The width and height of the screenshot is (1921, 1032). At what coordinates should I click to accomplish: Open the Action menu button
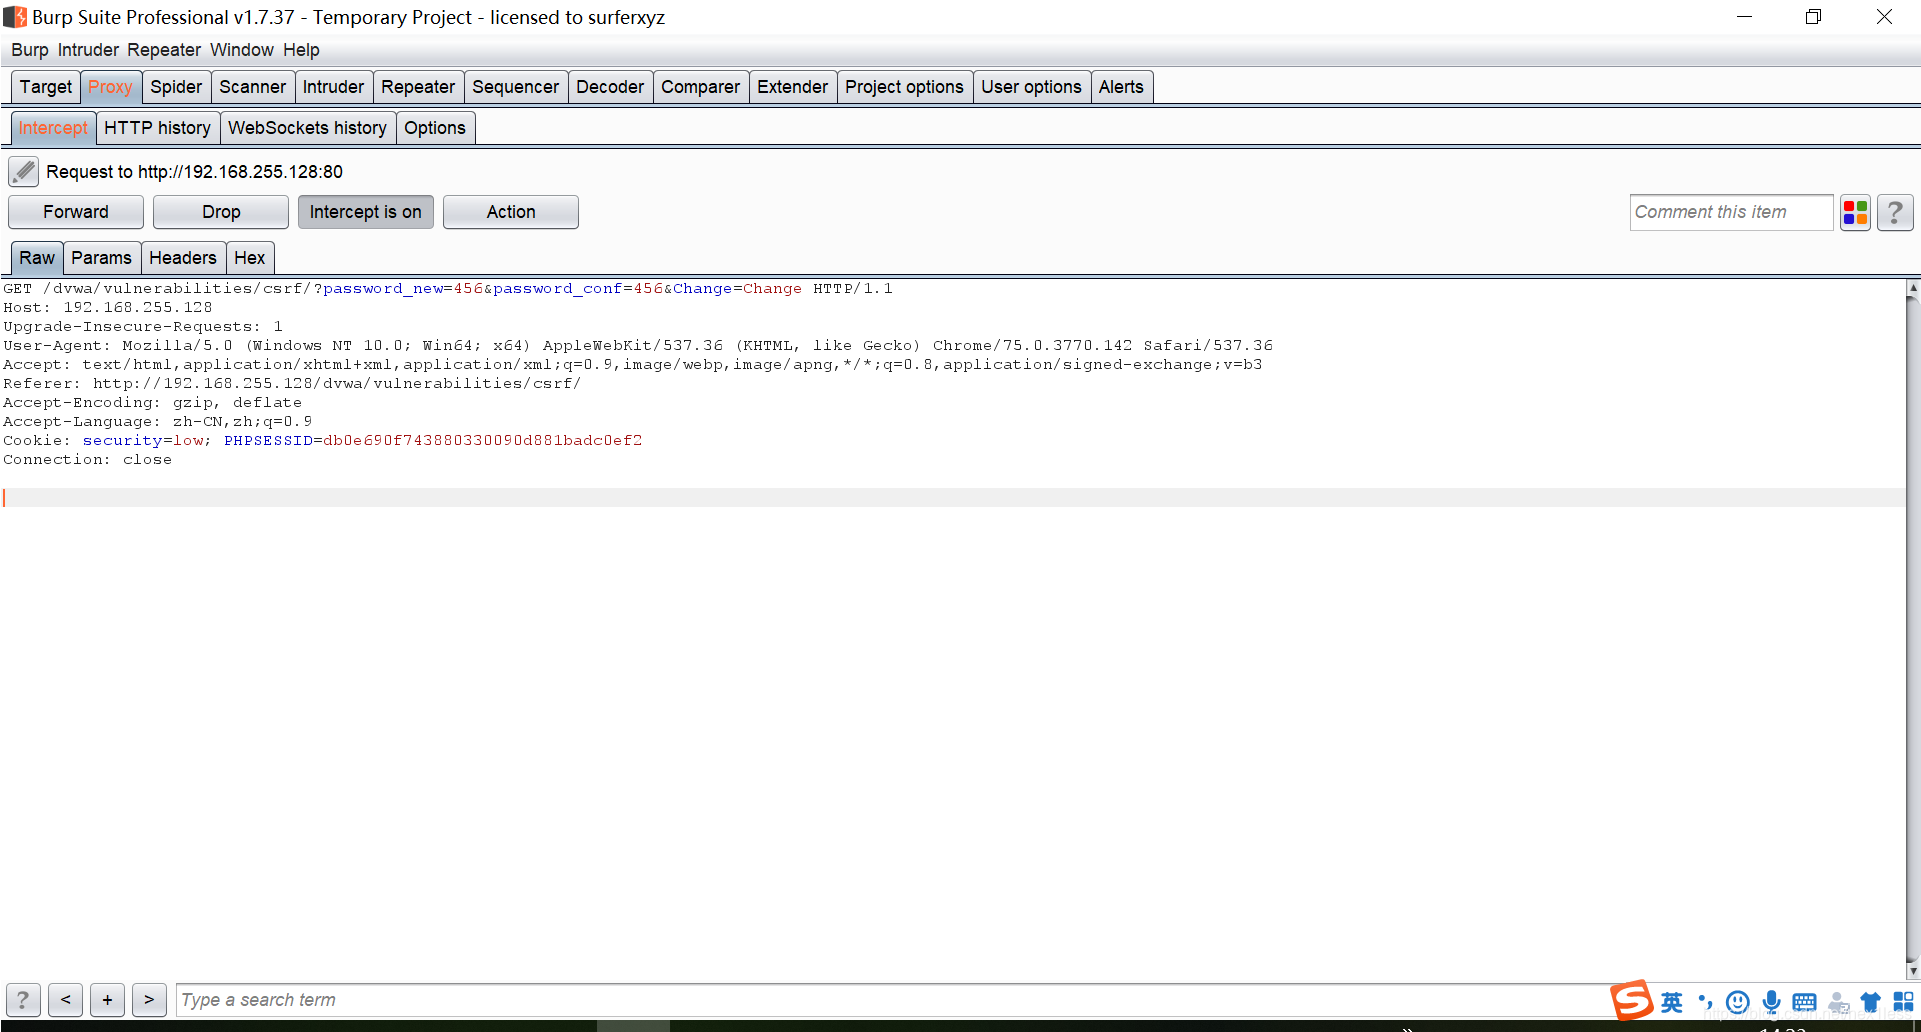click(x=511, y=212)
